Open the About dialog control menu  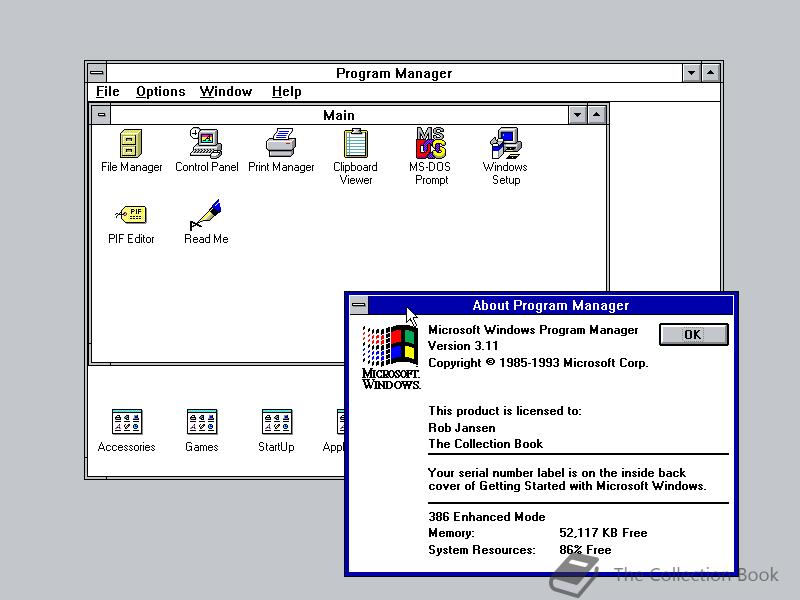pyautogui.click(x=359, y=305)
